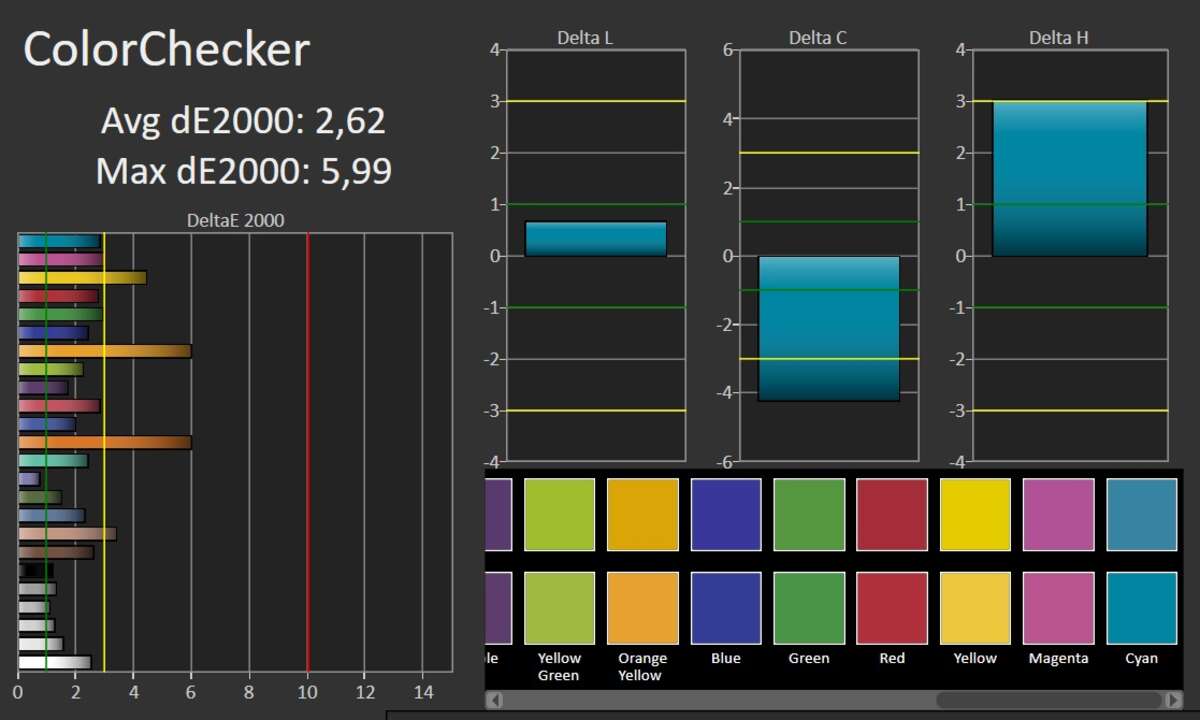Pick the lower target Yellow Green swatch
The width and height of the screenshot is (1200, 720).
pos(559,608)
